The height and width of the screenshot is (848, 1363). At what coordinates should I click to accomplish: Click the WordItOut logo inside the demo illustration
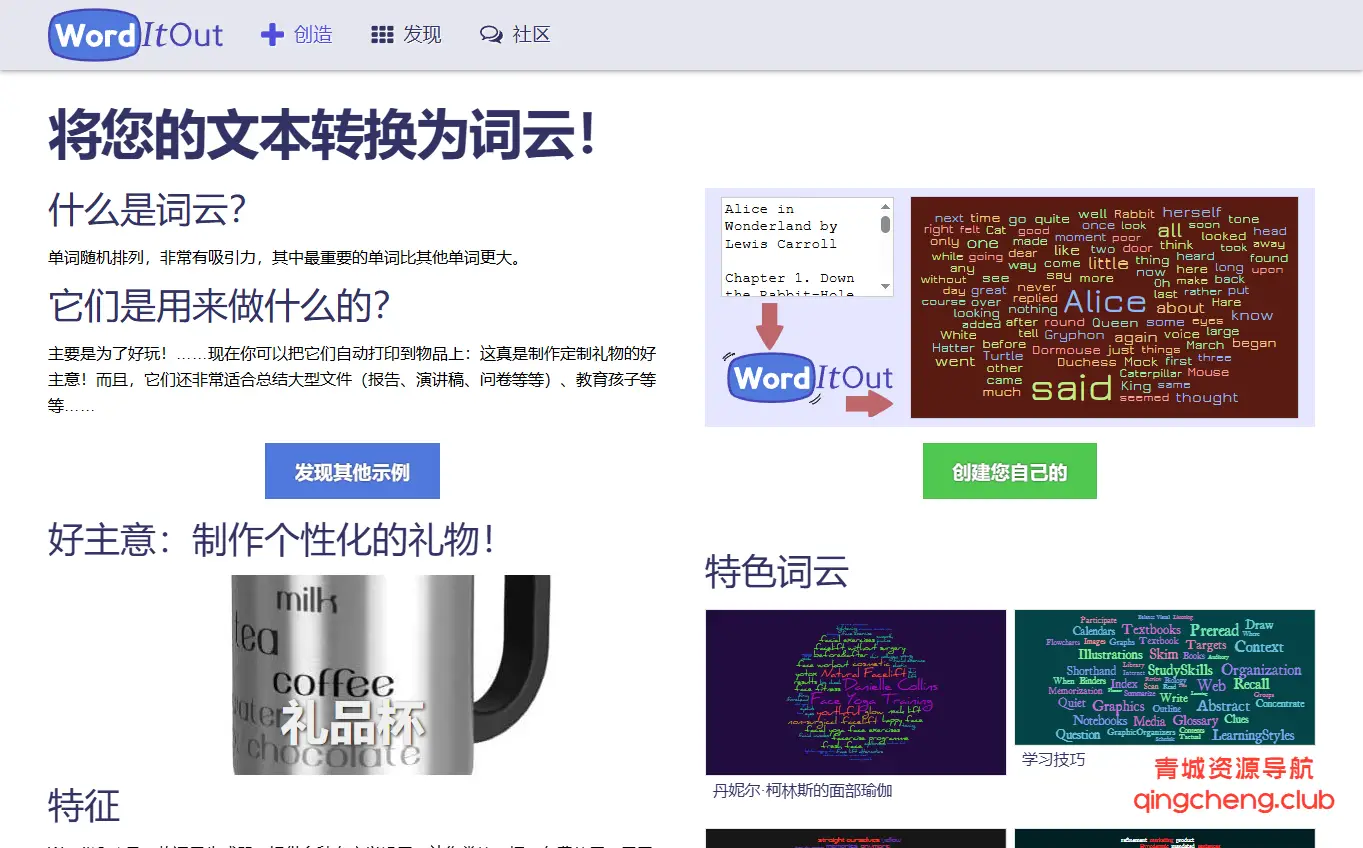(x=810, y=377)
